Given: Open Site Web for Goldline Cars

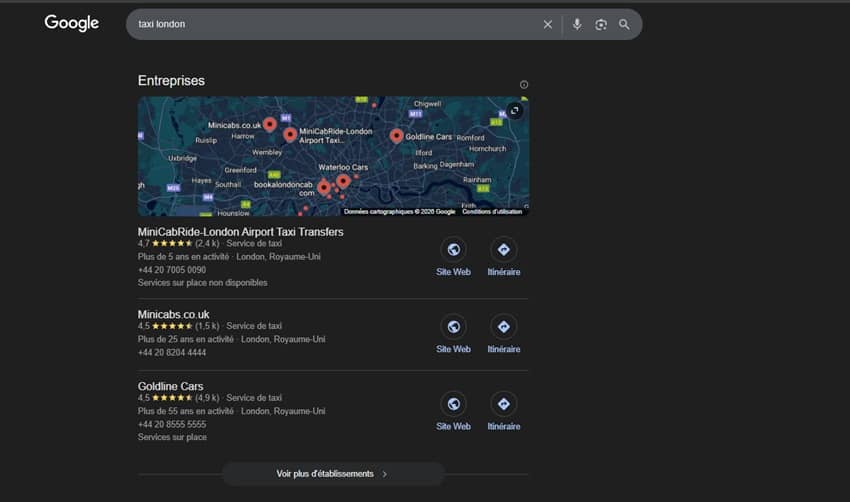Looking at the screenshot, I should [453, 412].
